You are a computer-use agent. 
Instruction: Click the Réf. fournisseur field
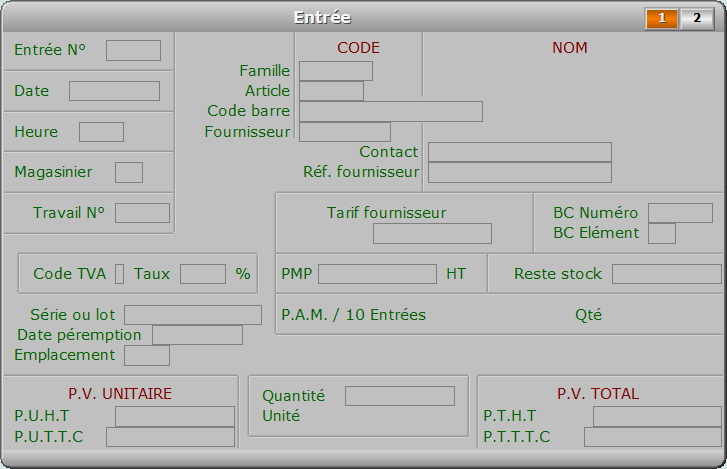pyautogui.click(x=520, y=172)
